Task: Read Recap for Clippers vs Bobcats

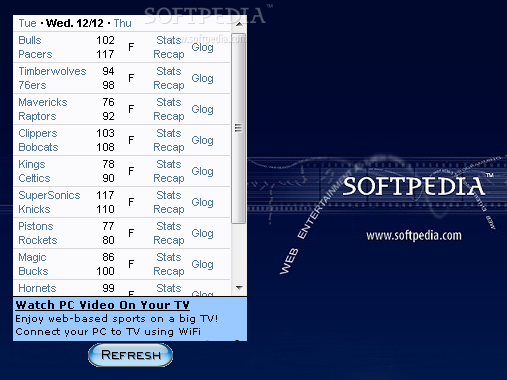Action: coord(169,147)
